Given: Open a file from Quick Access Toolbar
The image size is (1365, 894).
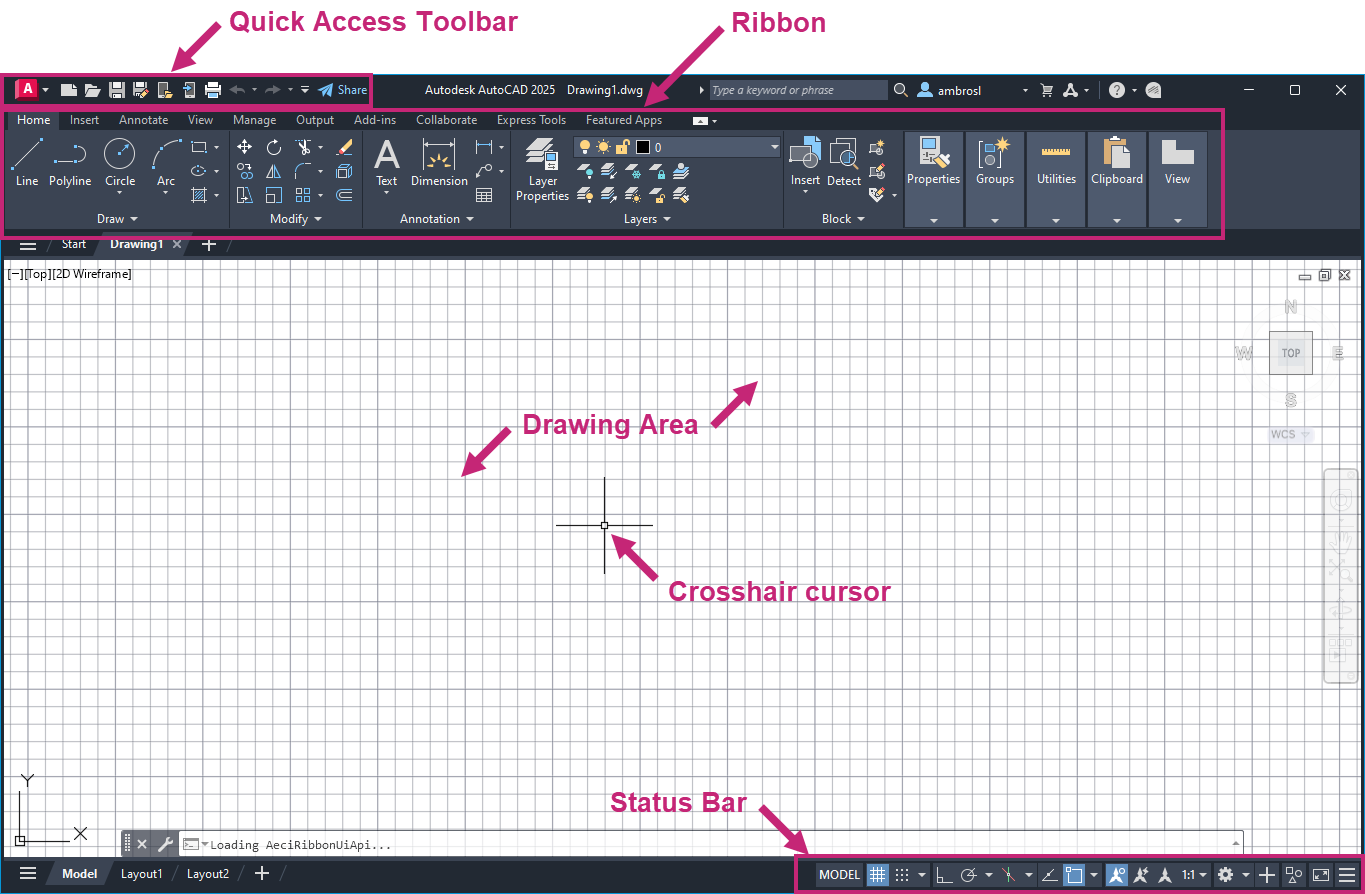Looking at the screenshot, I should click(92, 90).
